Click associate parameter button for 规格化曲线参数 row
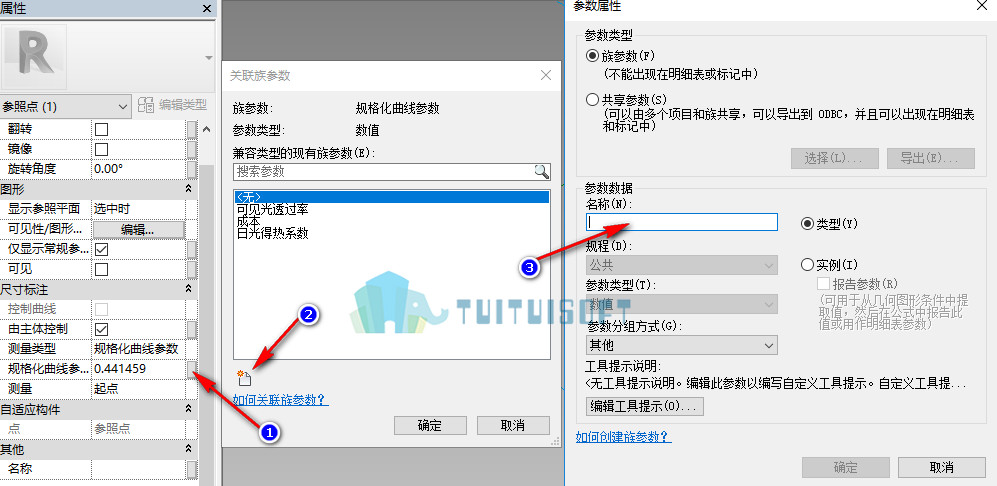Image resolution: width=997 pixels, height=486 pixels. 191,368
